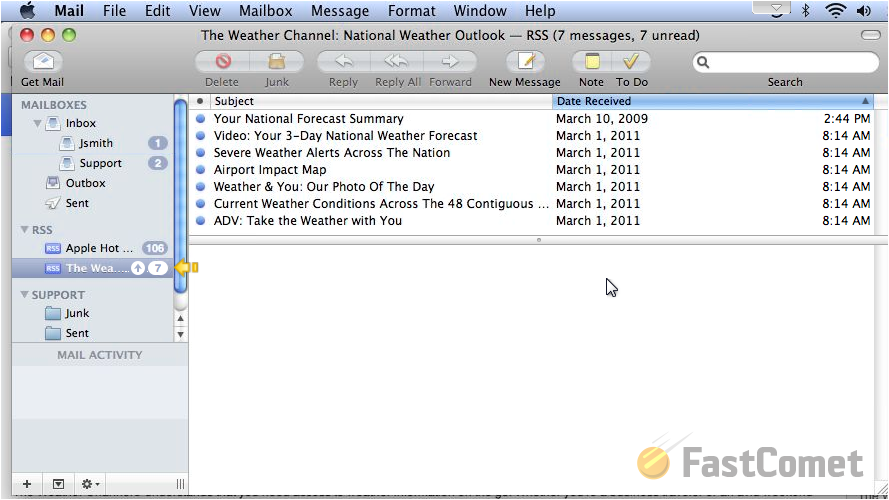Toggle the mail activity panel button
889x500 pixels.
pos(58,484)
